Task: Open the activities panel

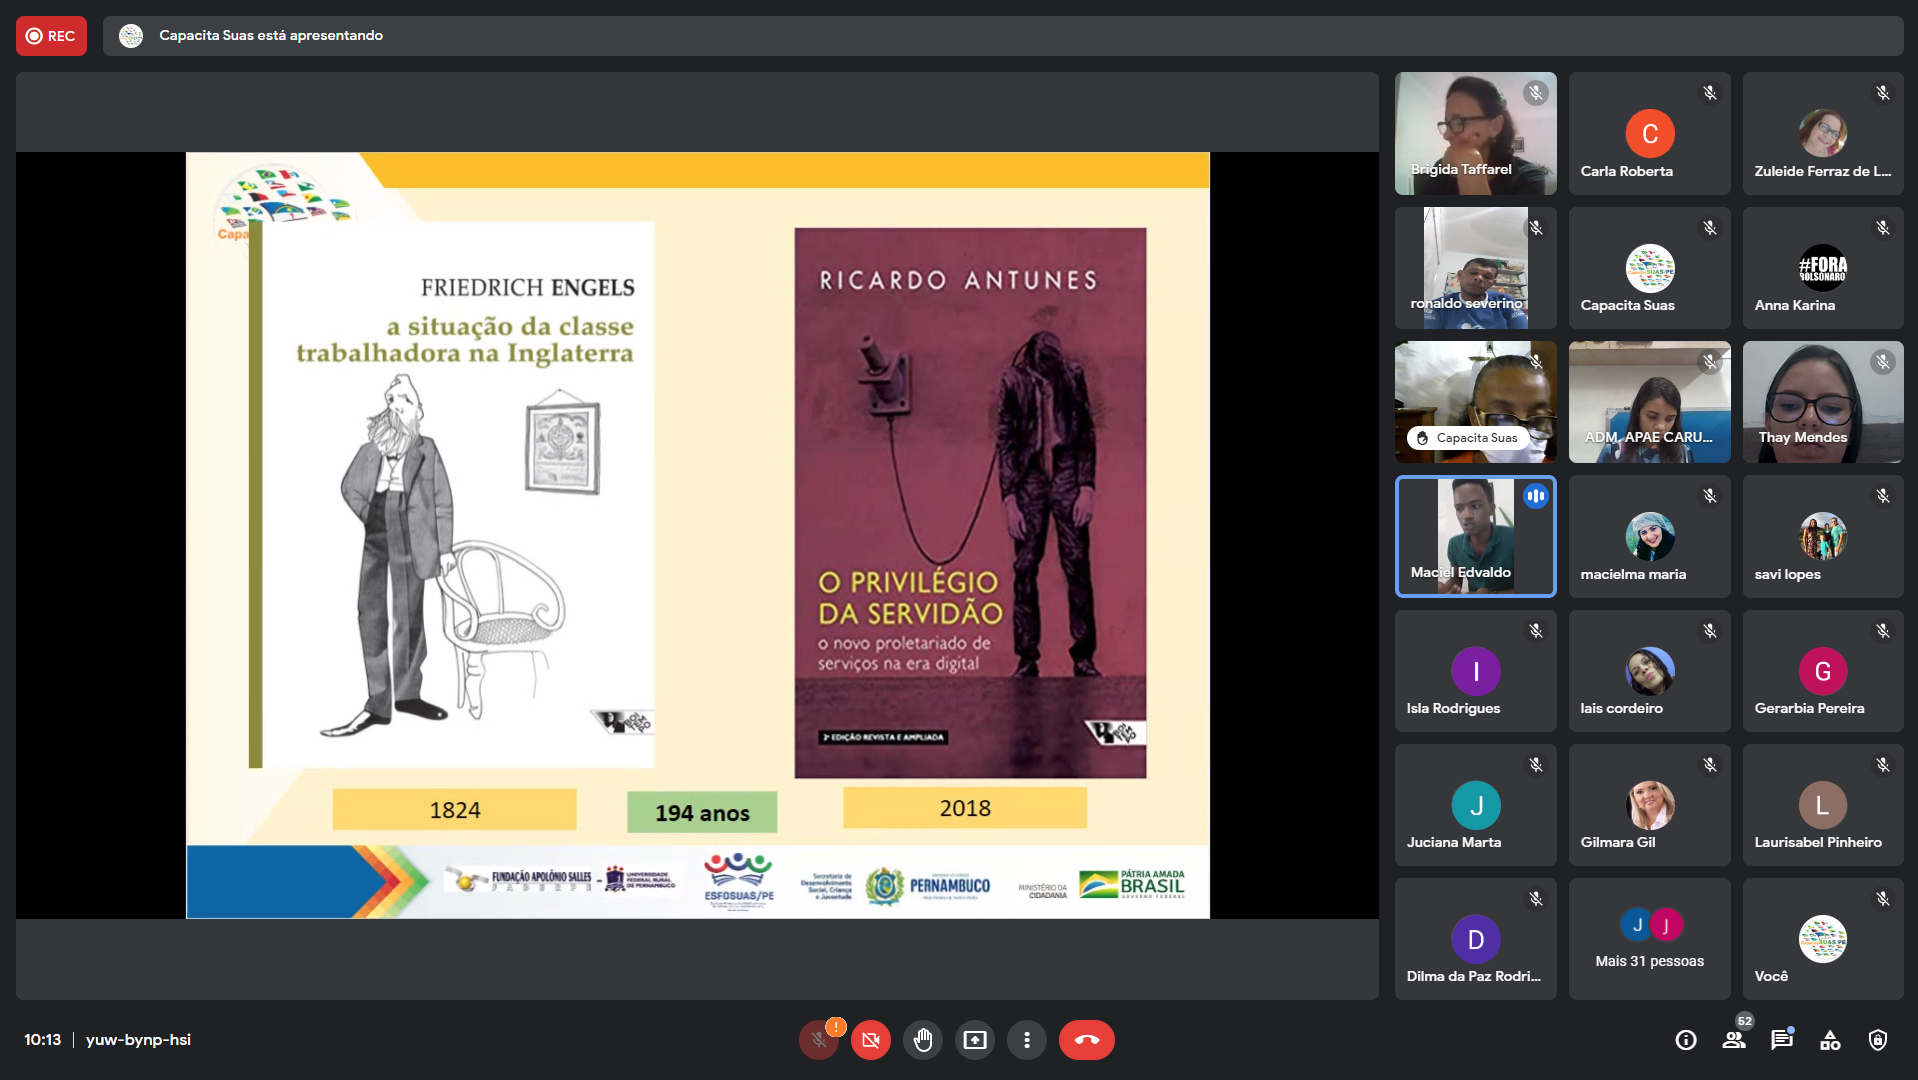Action: pos(1830,1040)
